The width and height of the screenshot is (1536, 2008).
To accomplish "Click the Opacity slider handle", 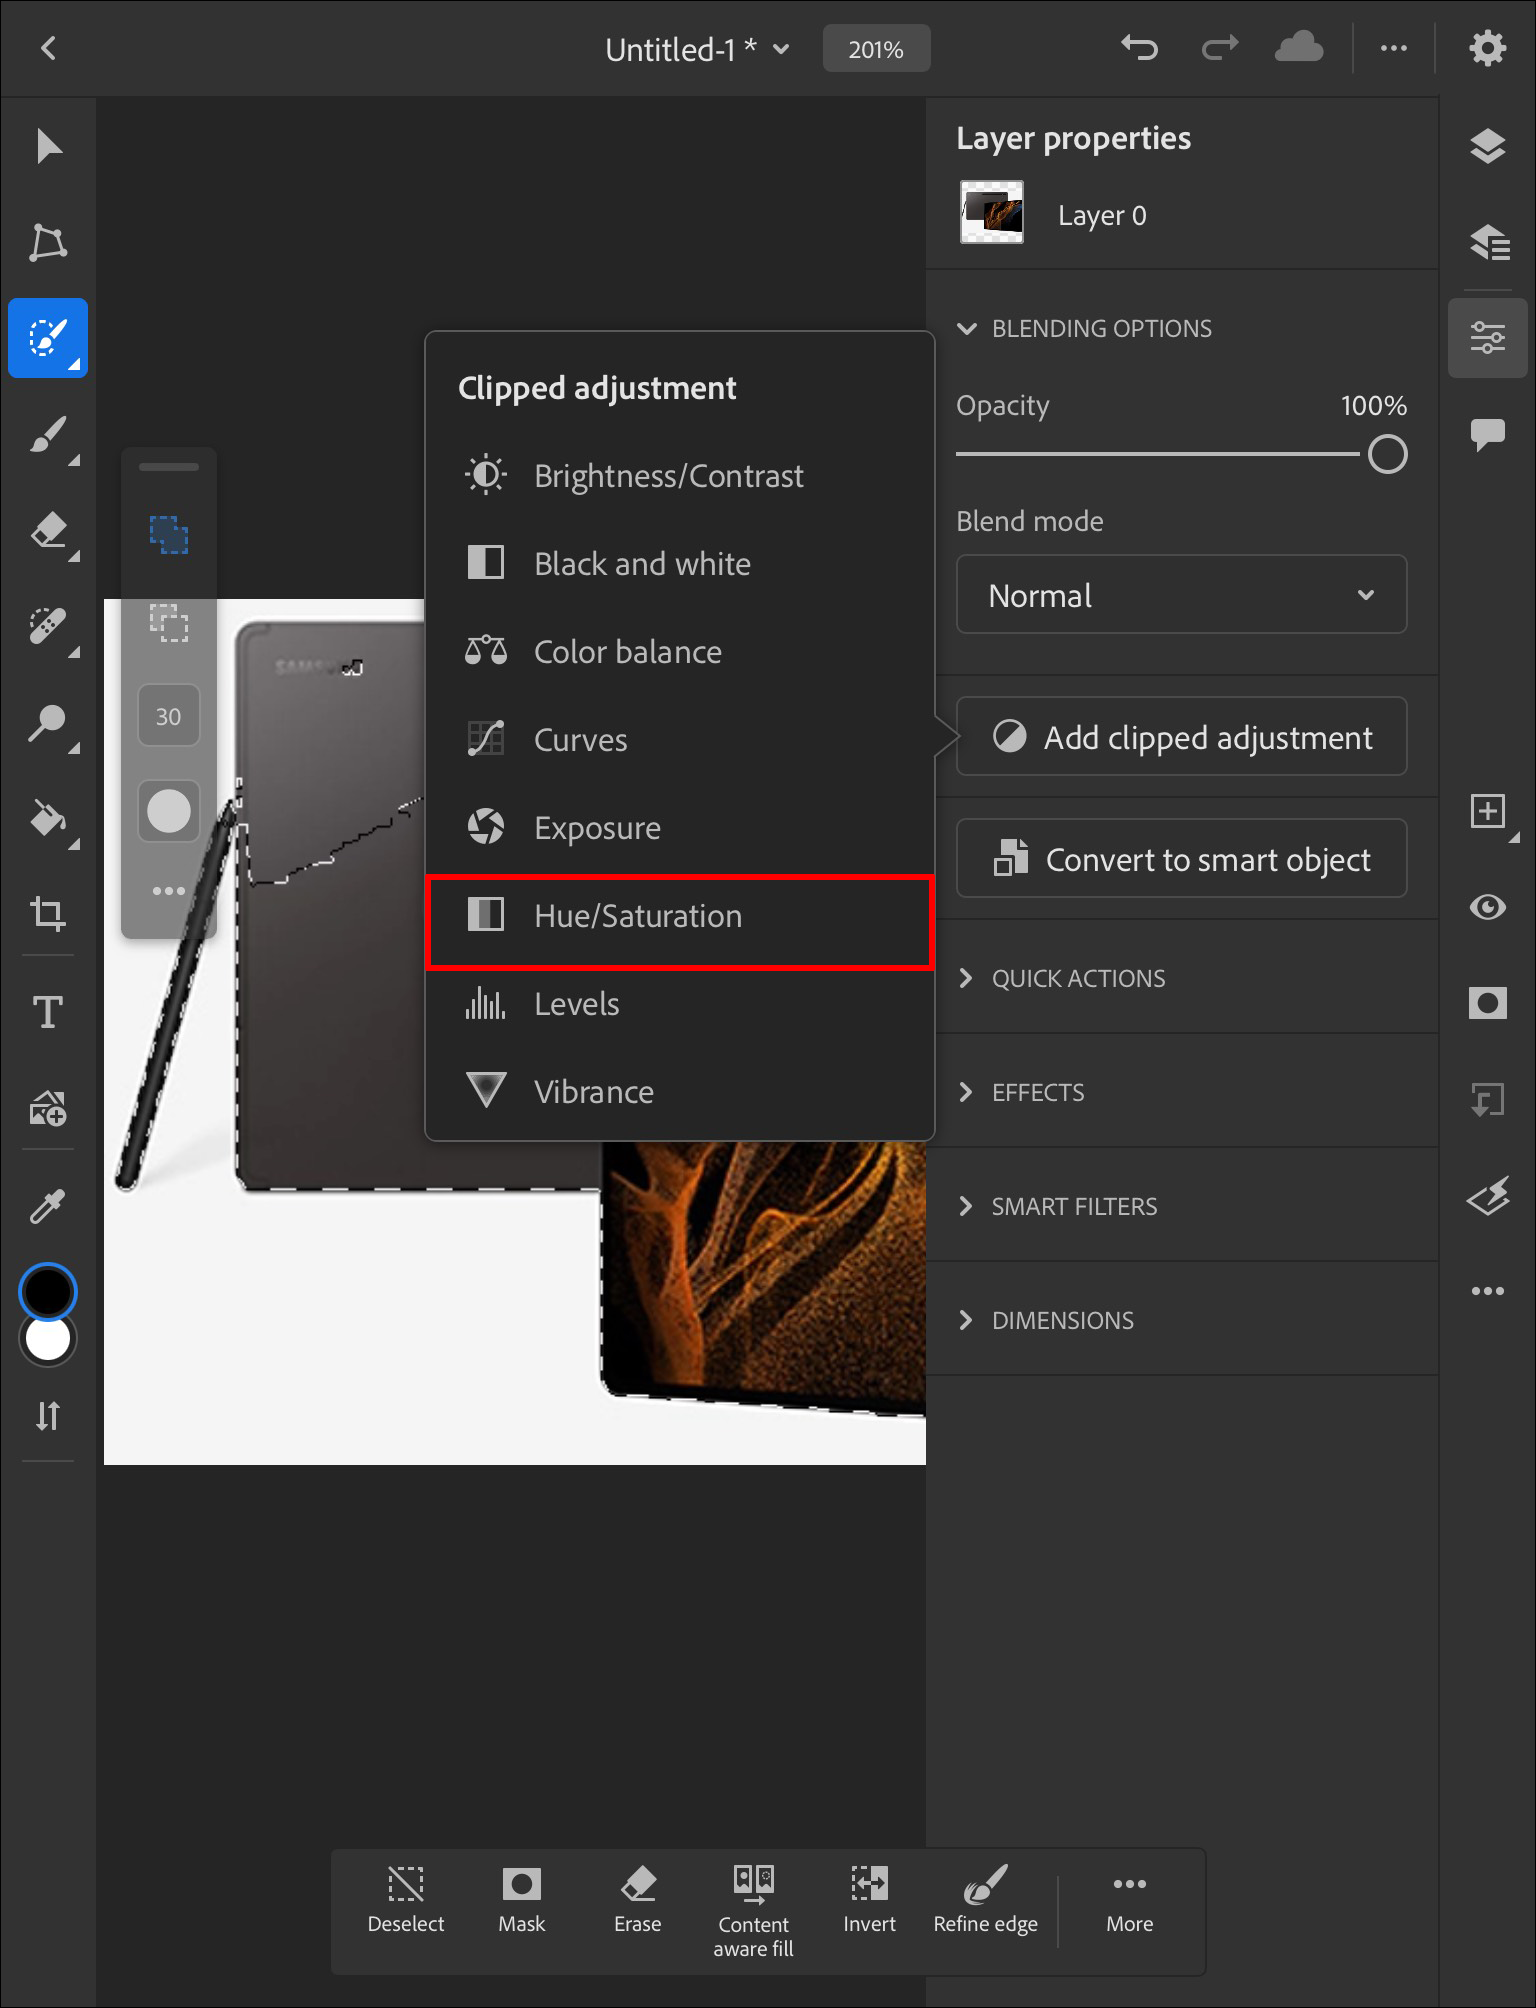I will pos(1387,455).
